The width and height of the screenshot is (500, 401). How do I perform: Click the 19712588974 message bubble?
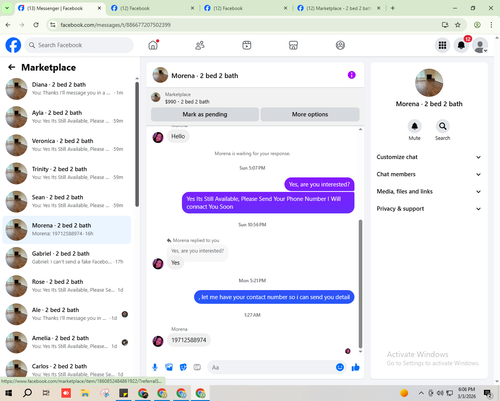189,340
